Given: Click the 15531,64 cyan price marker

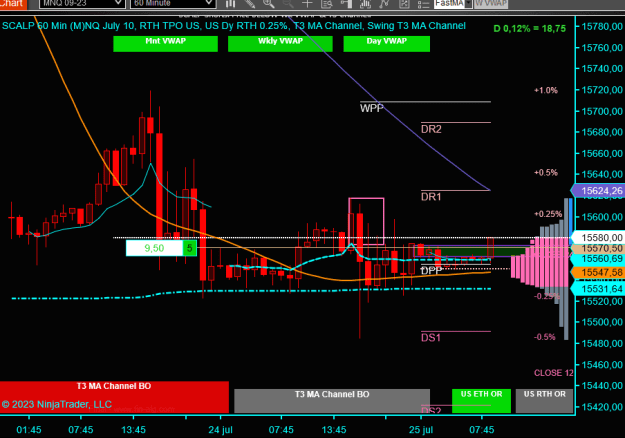Looking at the screenshot, I should point(599,289).
